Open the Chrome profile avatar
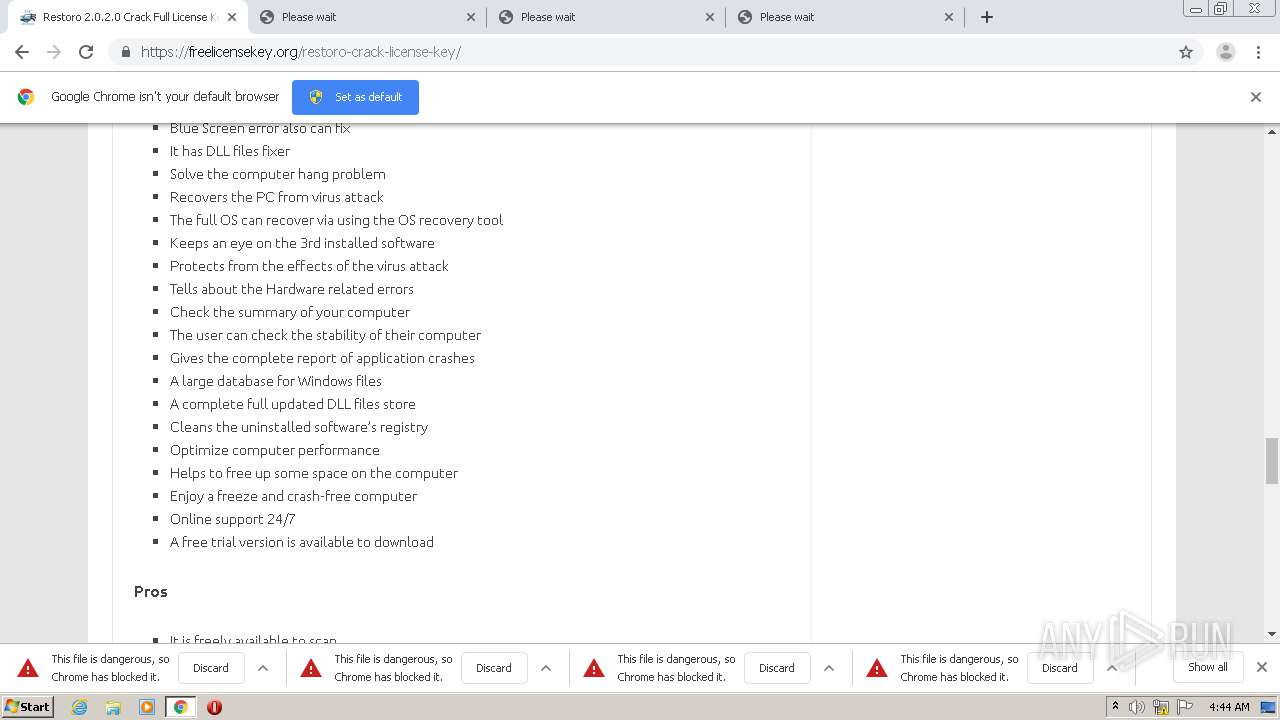1280x720 pixels. (1226, 52)
